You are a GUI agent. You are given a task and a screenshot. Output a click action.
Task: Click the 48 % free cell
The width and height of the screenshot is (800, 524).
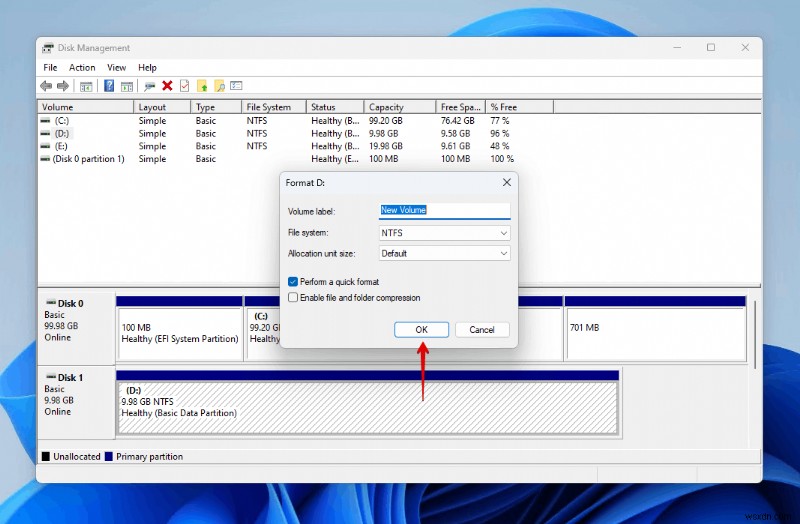499,146
